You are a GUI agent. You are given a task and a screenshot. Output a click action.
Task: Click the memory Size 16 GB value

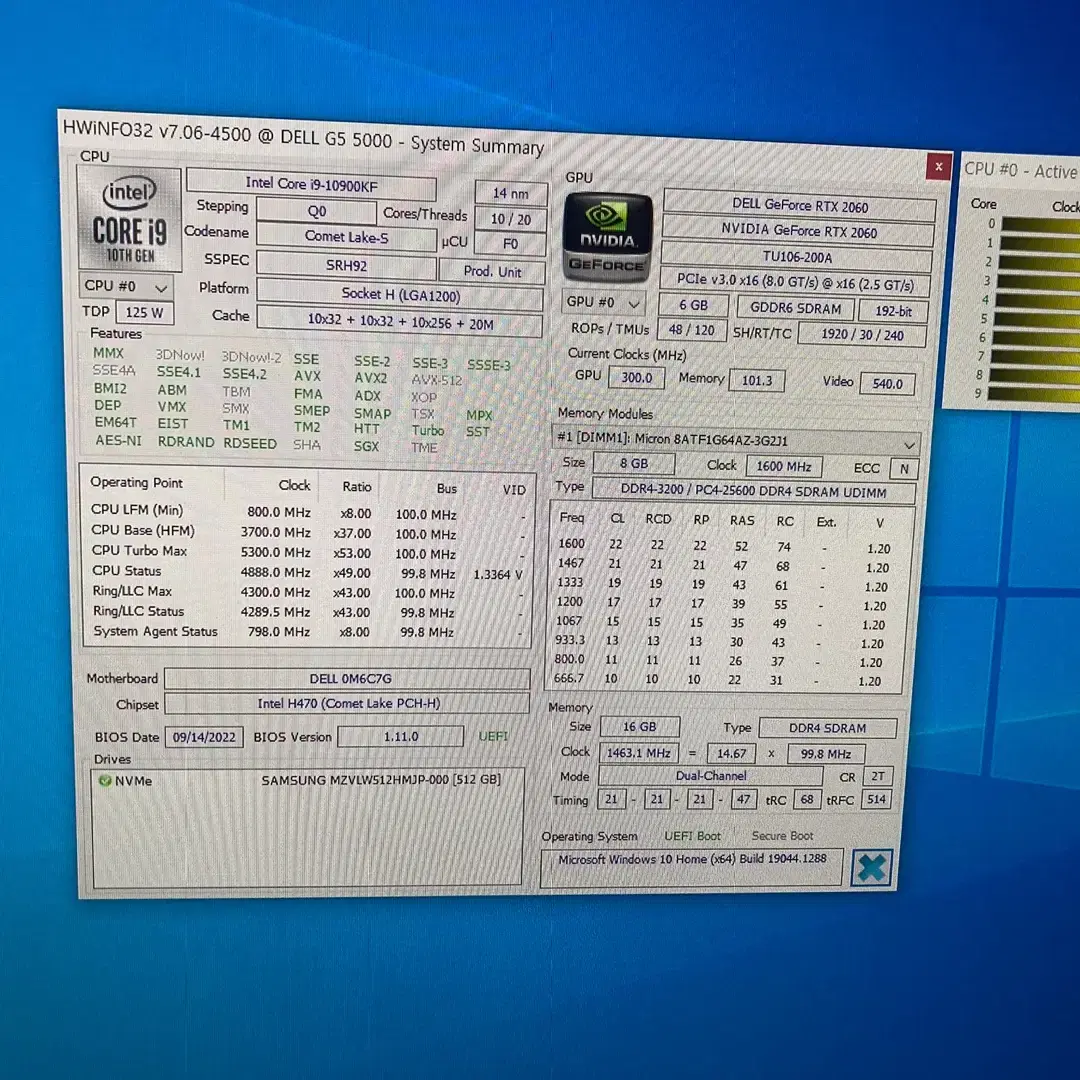coord(640,727)
